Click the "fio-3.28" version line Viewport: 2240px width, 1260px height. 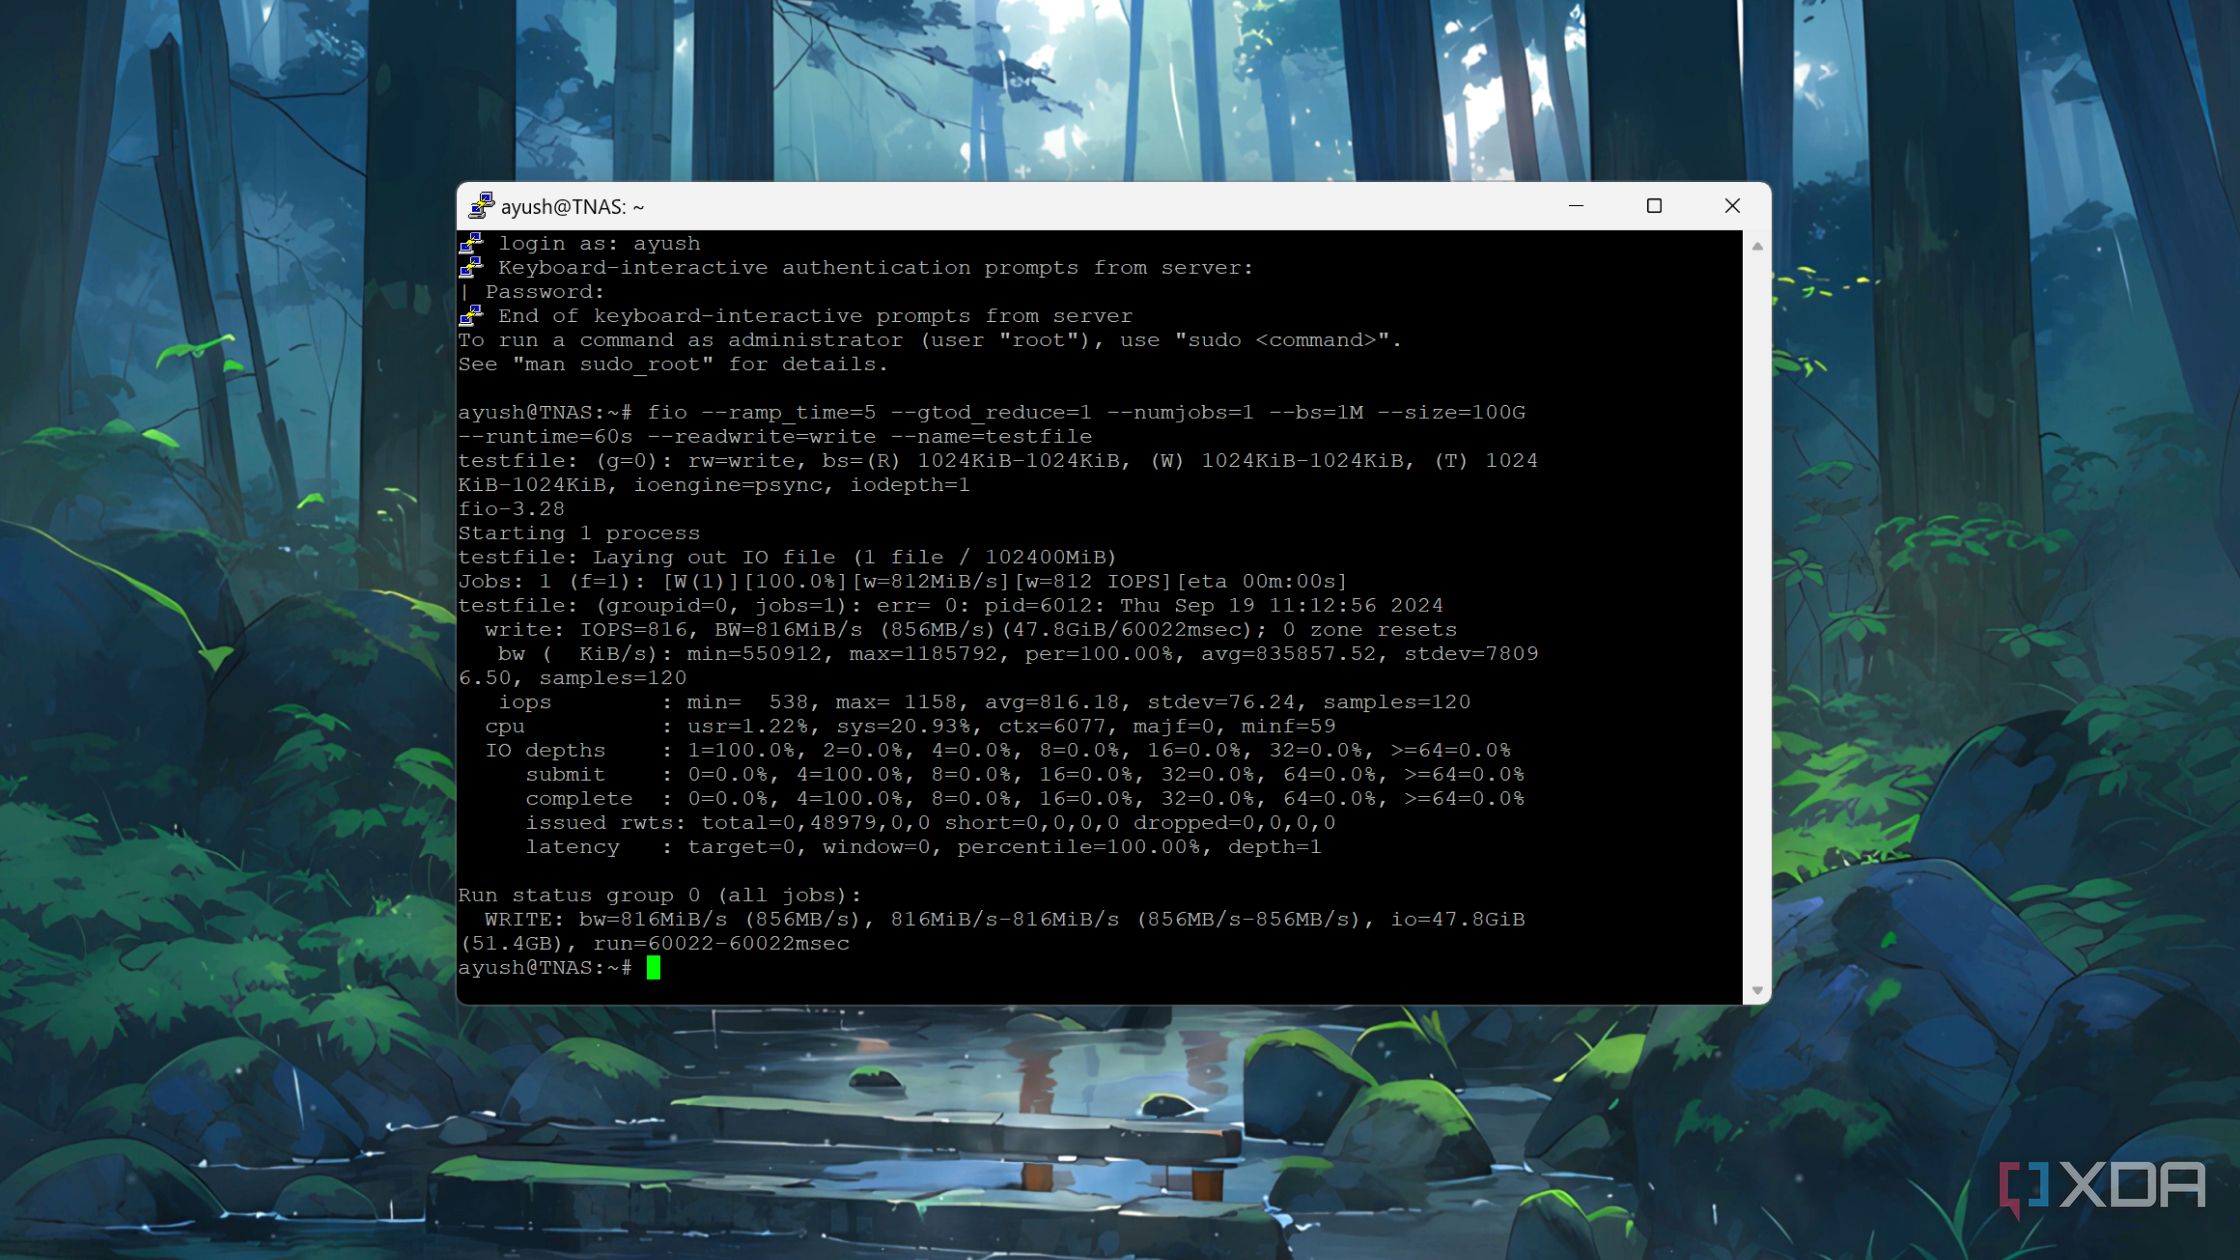coord(511,508)
